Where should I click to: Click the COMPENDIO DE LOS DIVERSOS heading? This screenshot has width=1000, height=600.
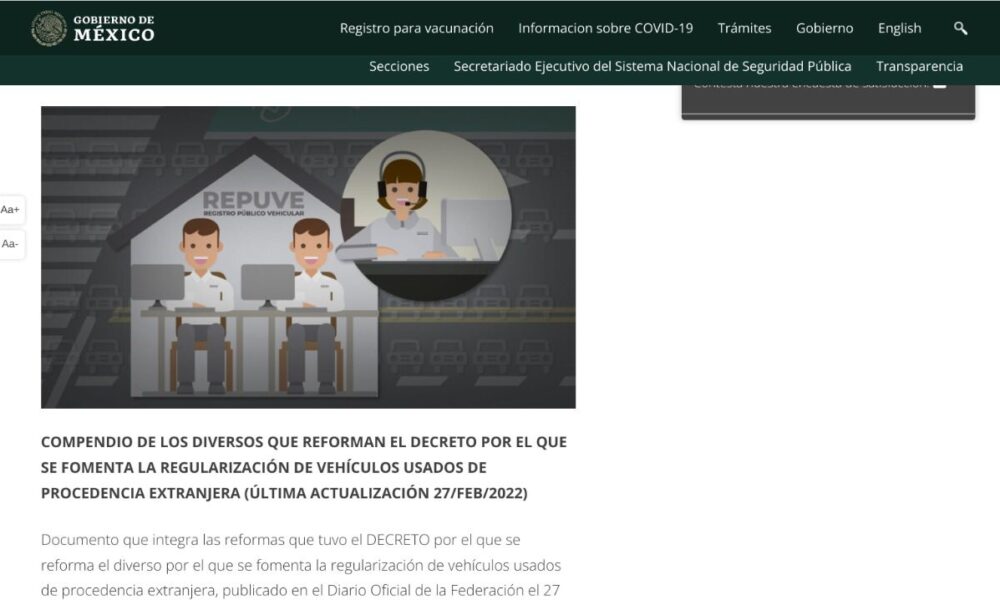[304, 467]
